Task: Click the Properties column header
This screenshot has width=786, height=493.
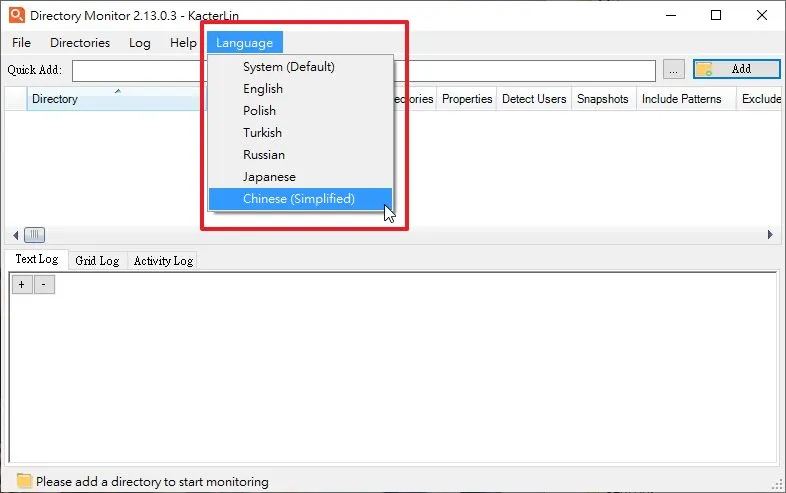Action: (467, 99)
